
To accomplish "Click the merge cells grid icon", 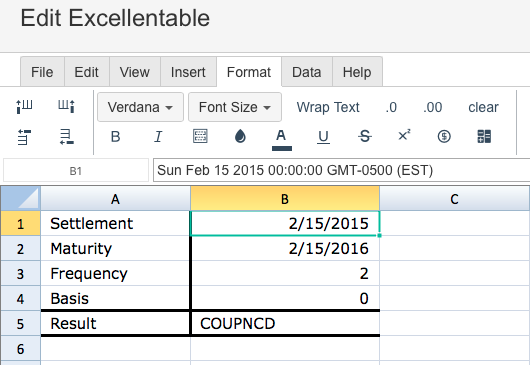I will tap(484, 137).
